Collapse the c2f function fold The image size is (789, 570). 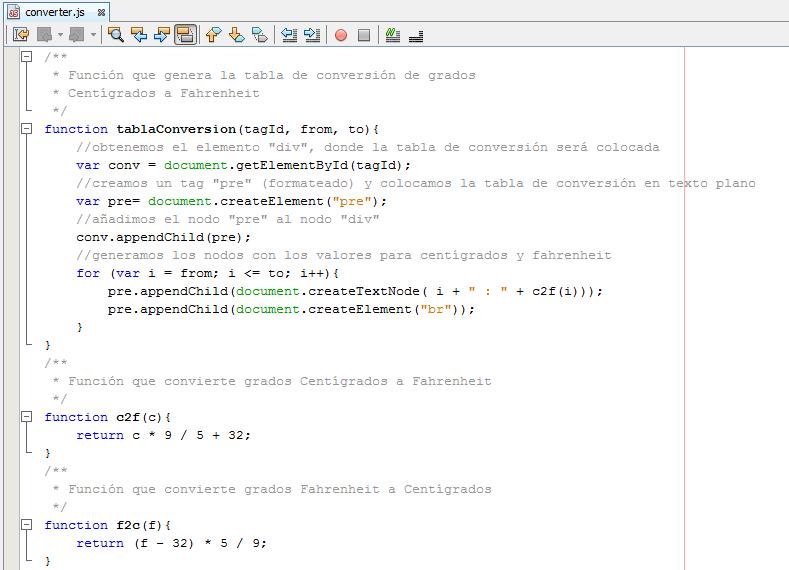point(27,417)
